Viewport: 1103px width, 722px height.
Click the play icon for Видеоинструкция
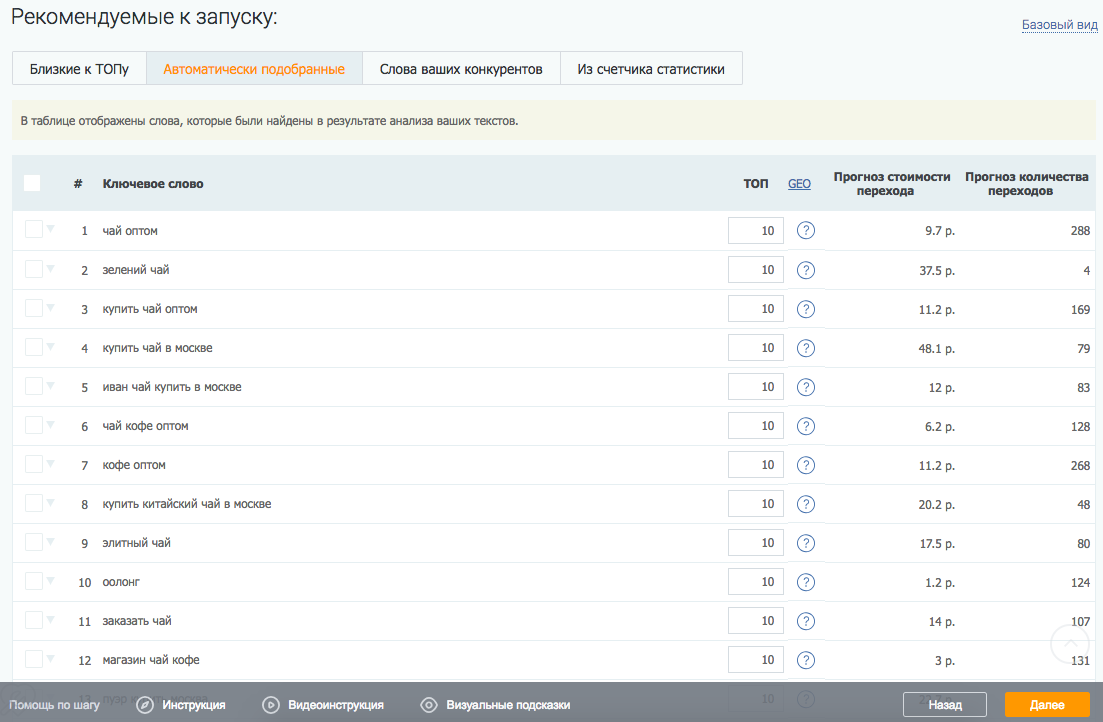270,705
